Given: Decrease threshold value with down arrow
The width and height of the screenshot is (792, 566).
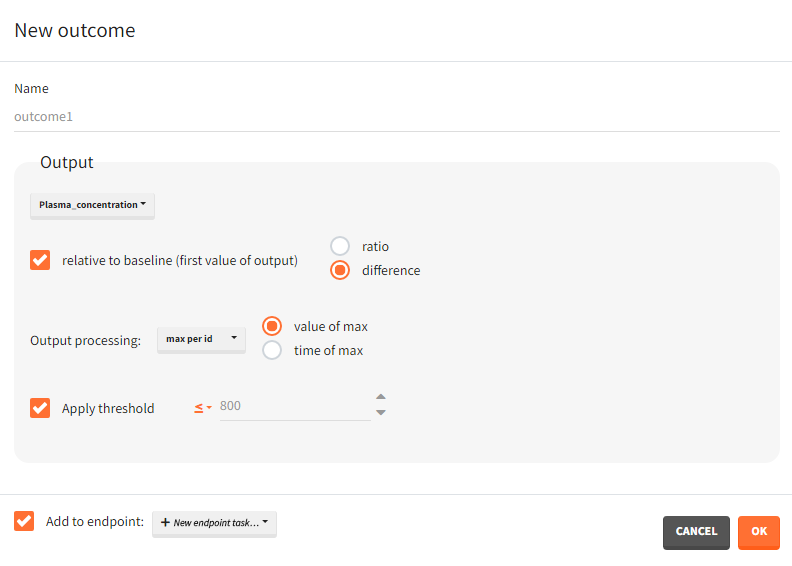Looking at the screenshot, I should click(x=381, y=412).
